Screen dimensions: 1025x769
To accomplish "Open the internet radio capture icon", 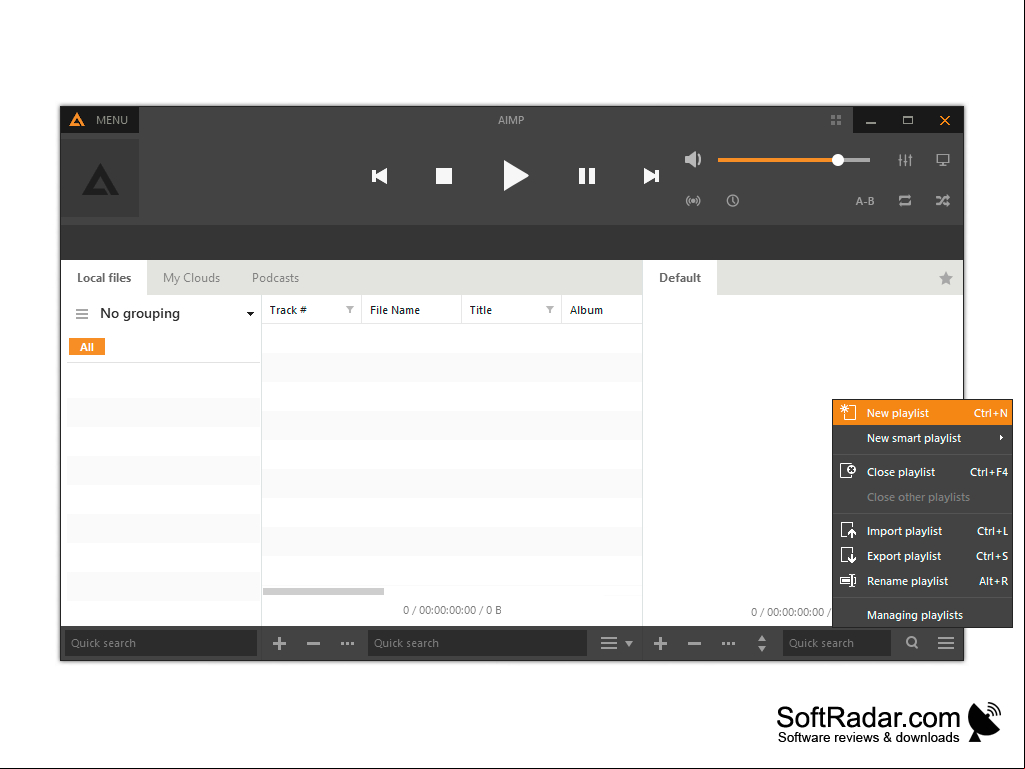I will pos(693,201).
